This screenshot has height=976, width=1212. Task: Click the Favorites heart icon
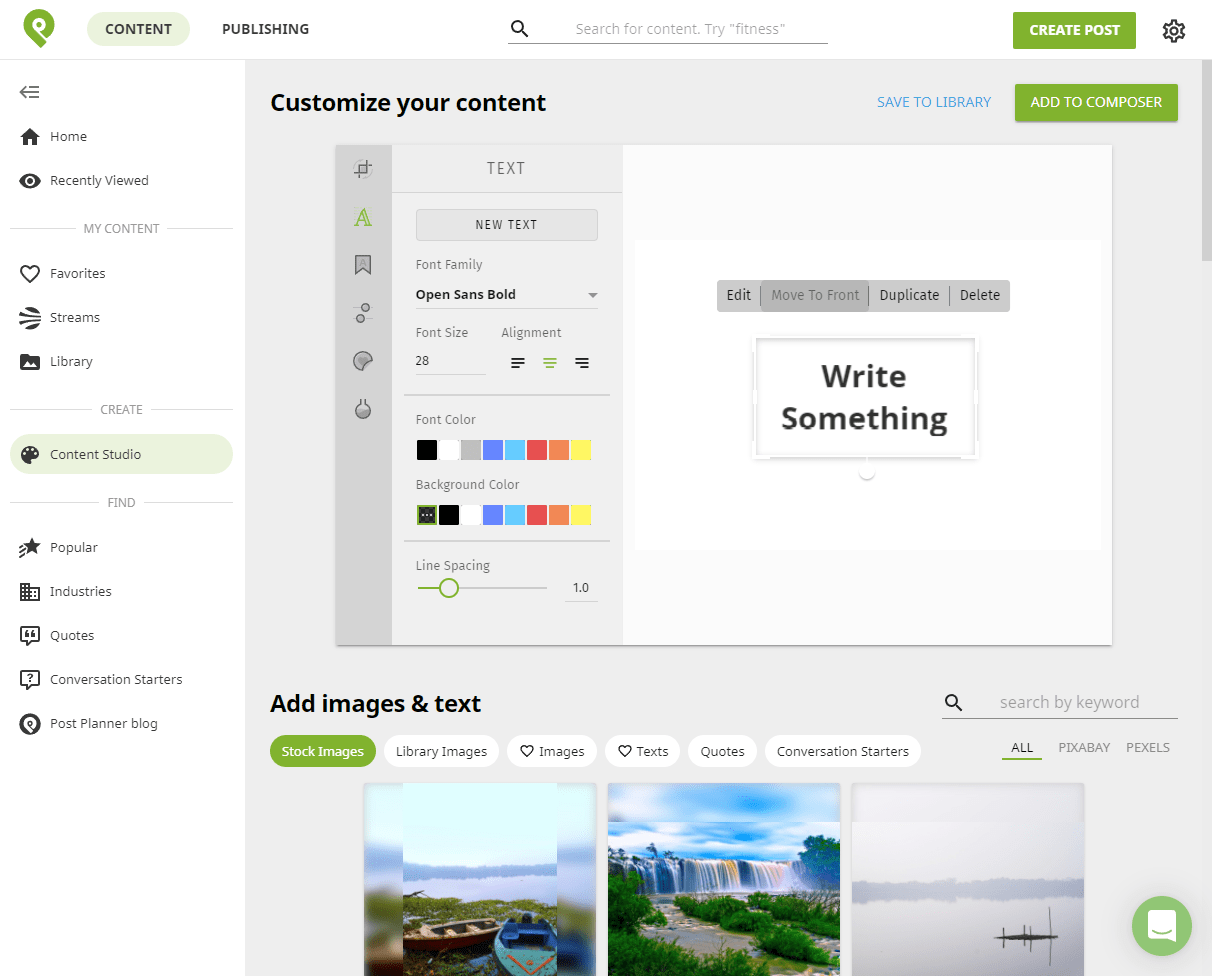(x=30, y=274)
